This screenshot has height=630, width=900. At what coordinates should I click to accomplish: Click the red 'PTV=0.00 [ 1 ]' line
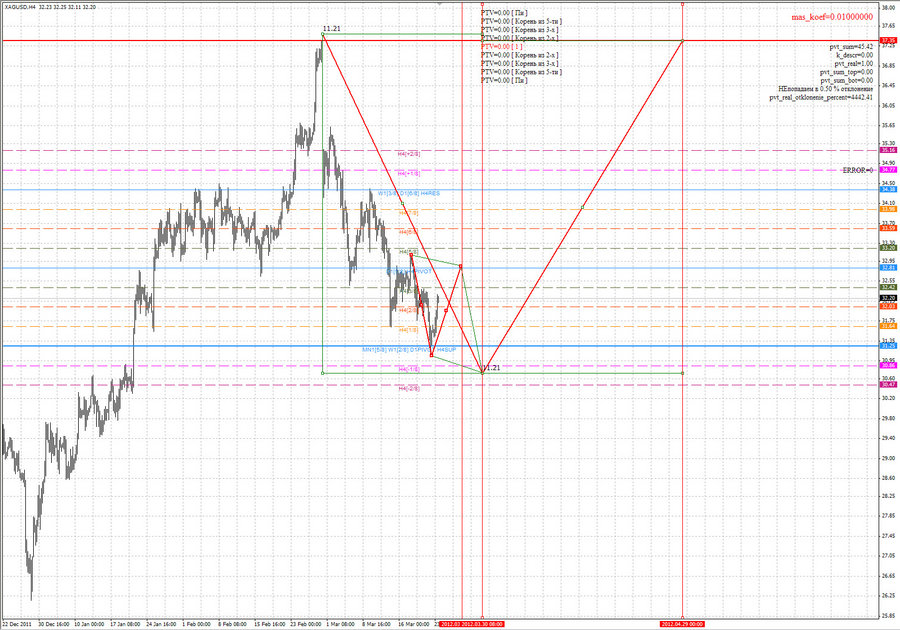[x=502, y=46]
